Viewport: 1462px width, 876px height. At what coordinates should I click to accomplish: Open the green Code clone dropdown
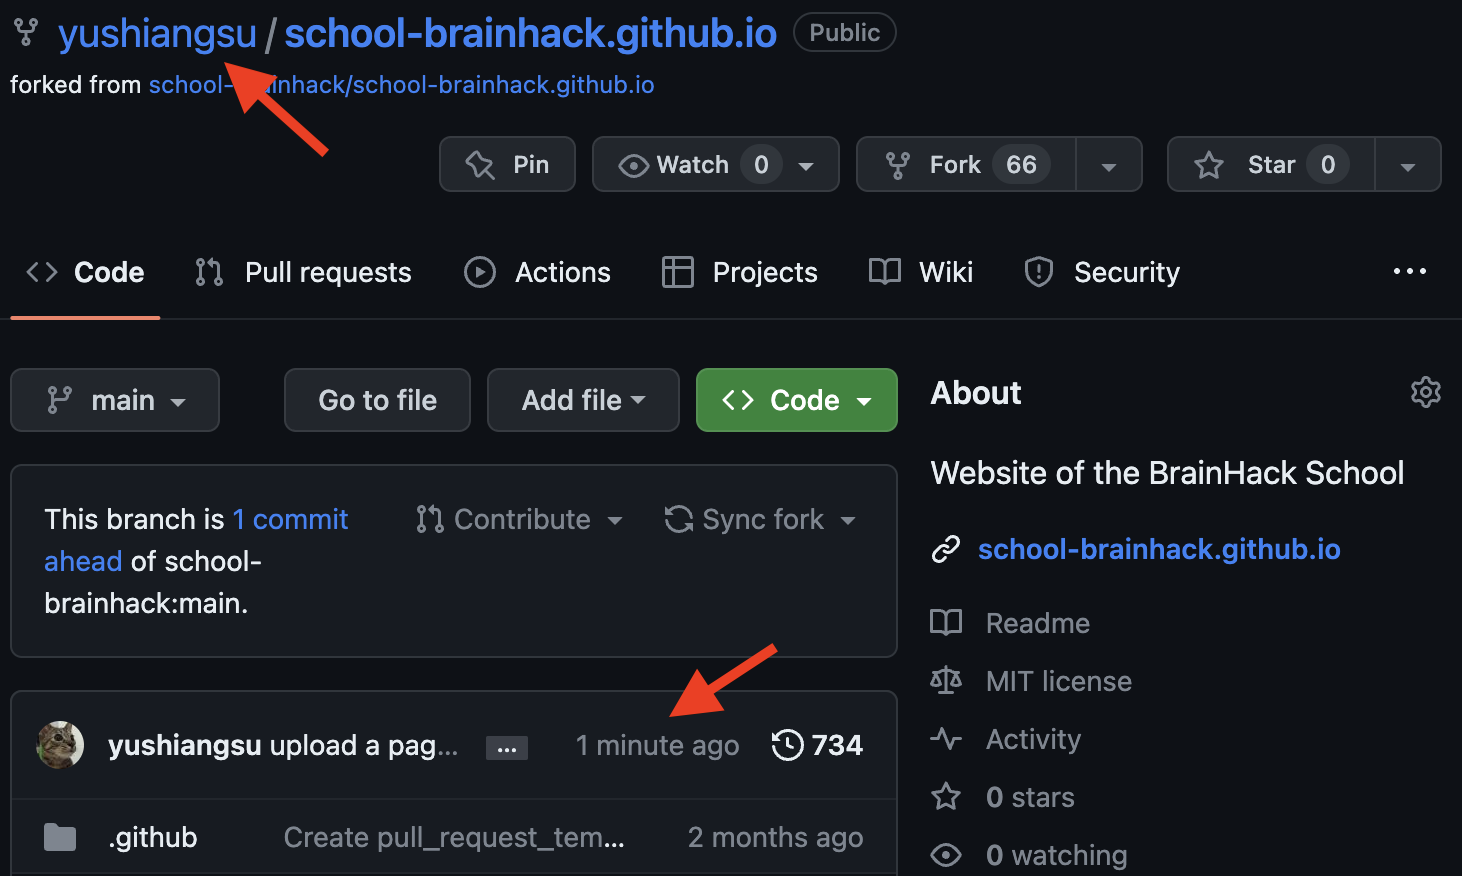pos(797,400)
